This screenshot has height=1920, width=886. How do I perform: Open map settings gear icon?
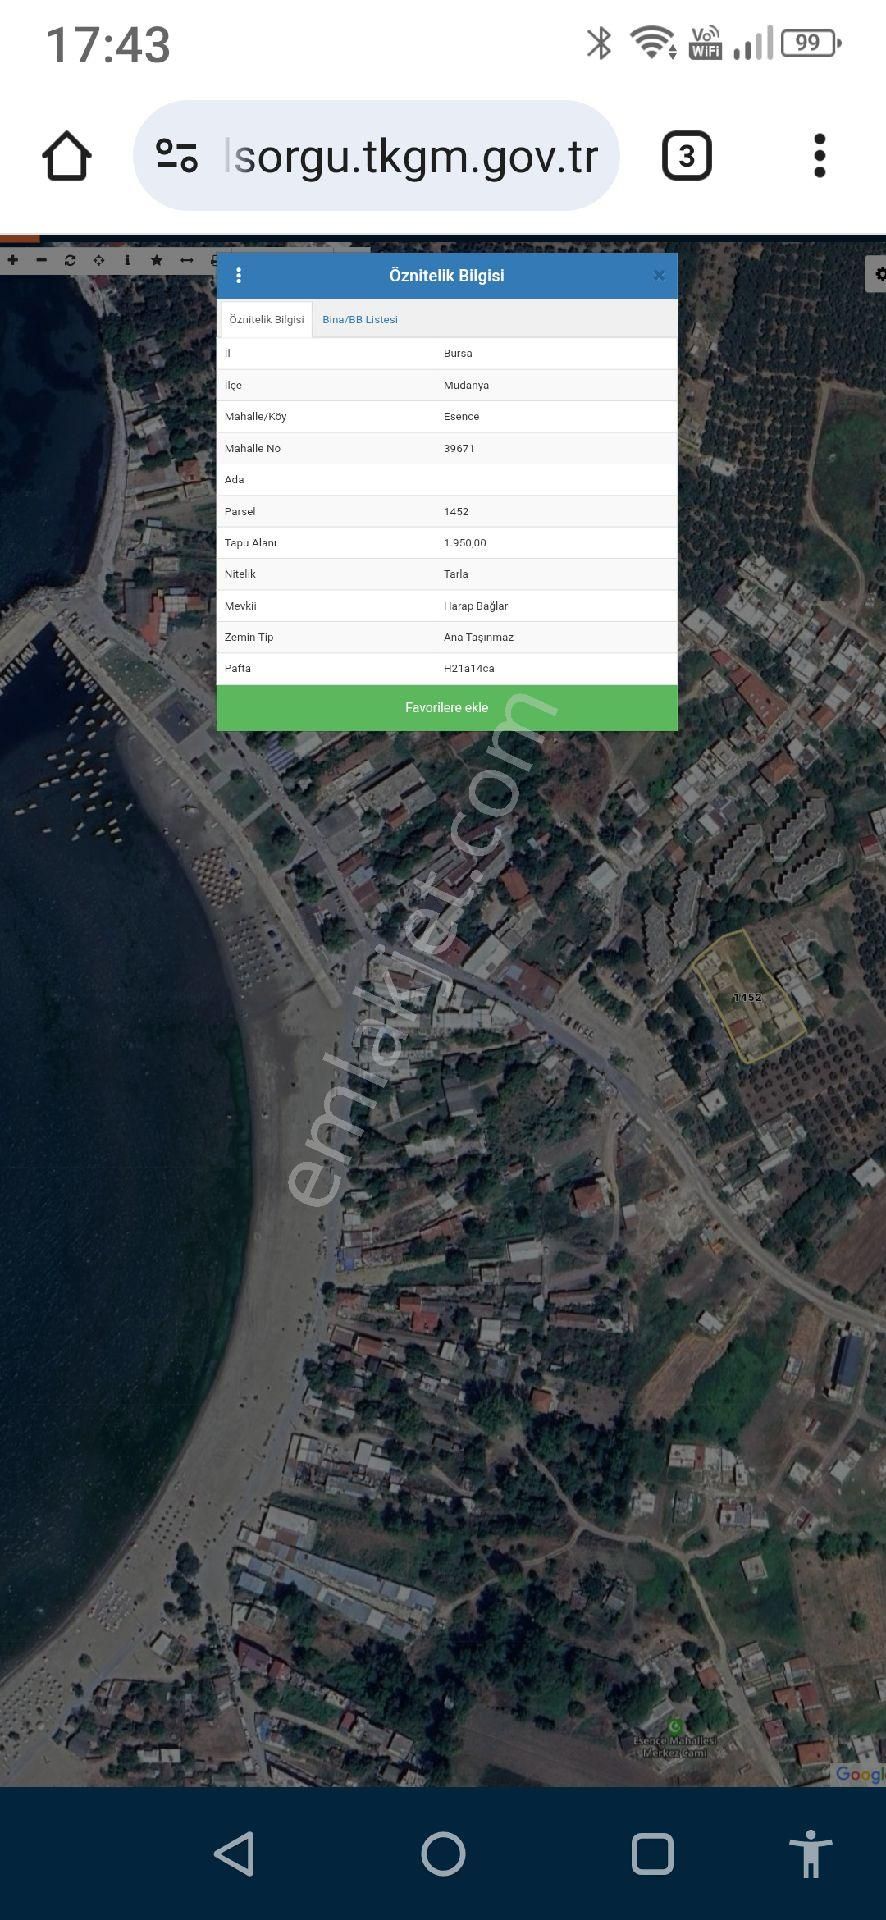tap(877, 273)
